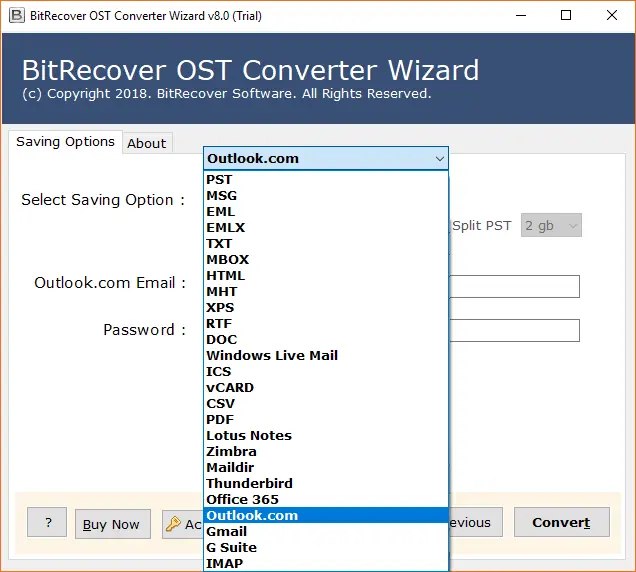
Task: Choose EMLX from the saving list
Action: (x=326, y=228)
